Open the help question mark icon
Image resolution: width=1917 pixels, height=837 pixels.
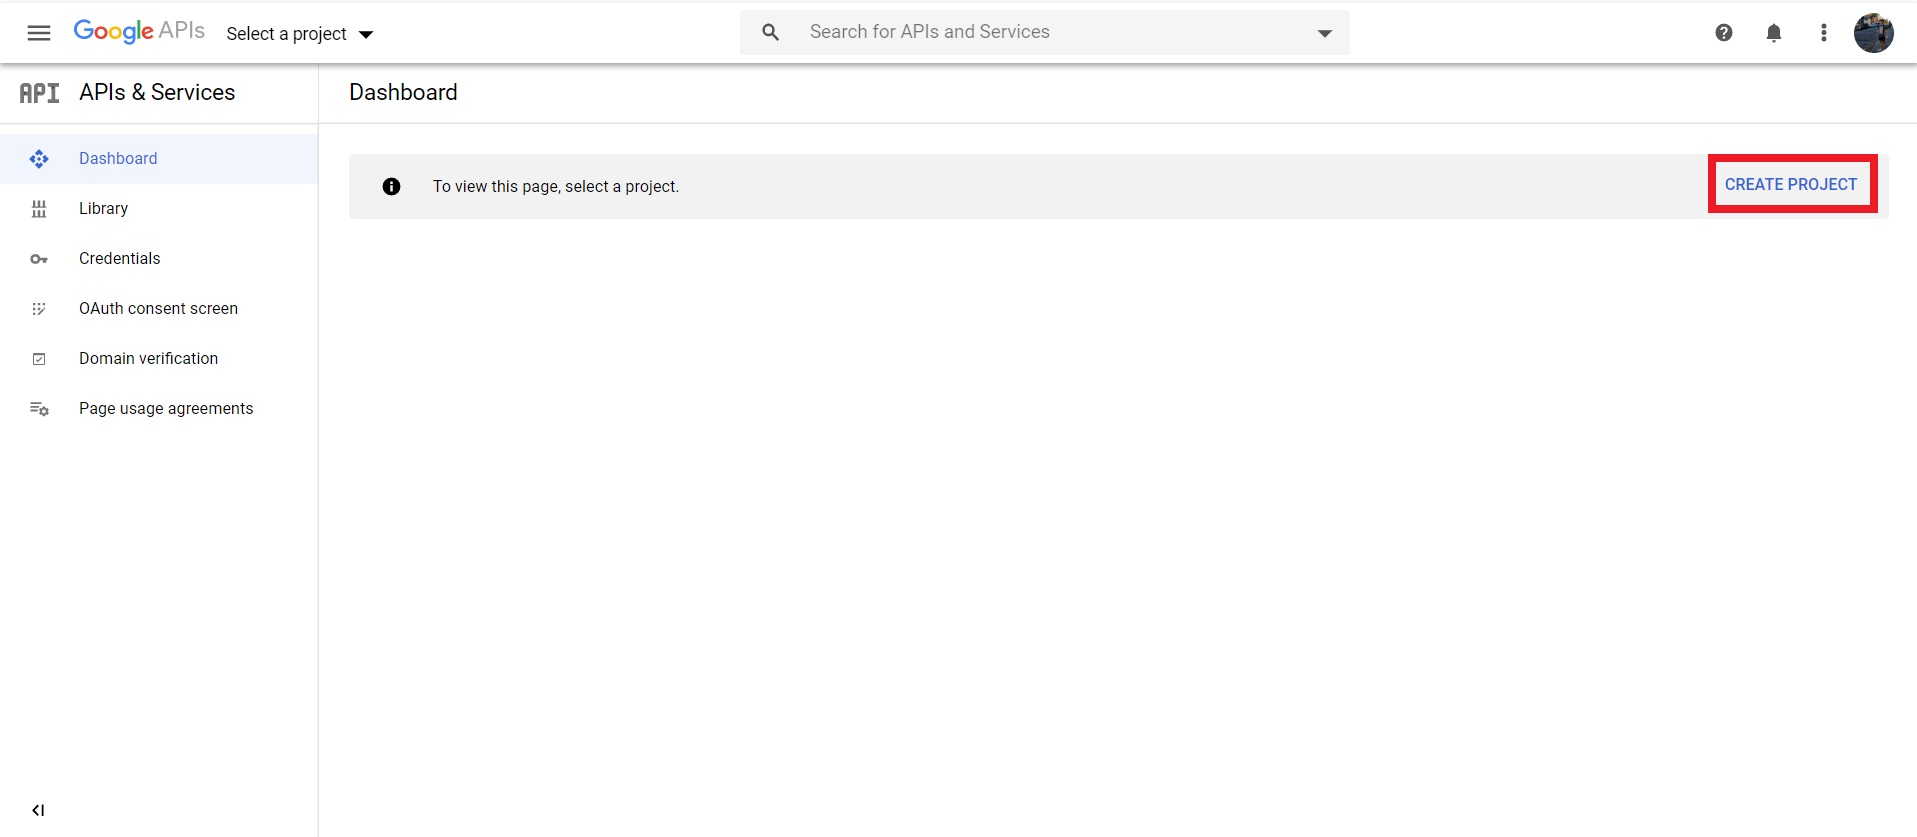click(x=1724, y=33)
